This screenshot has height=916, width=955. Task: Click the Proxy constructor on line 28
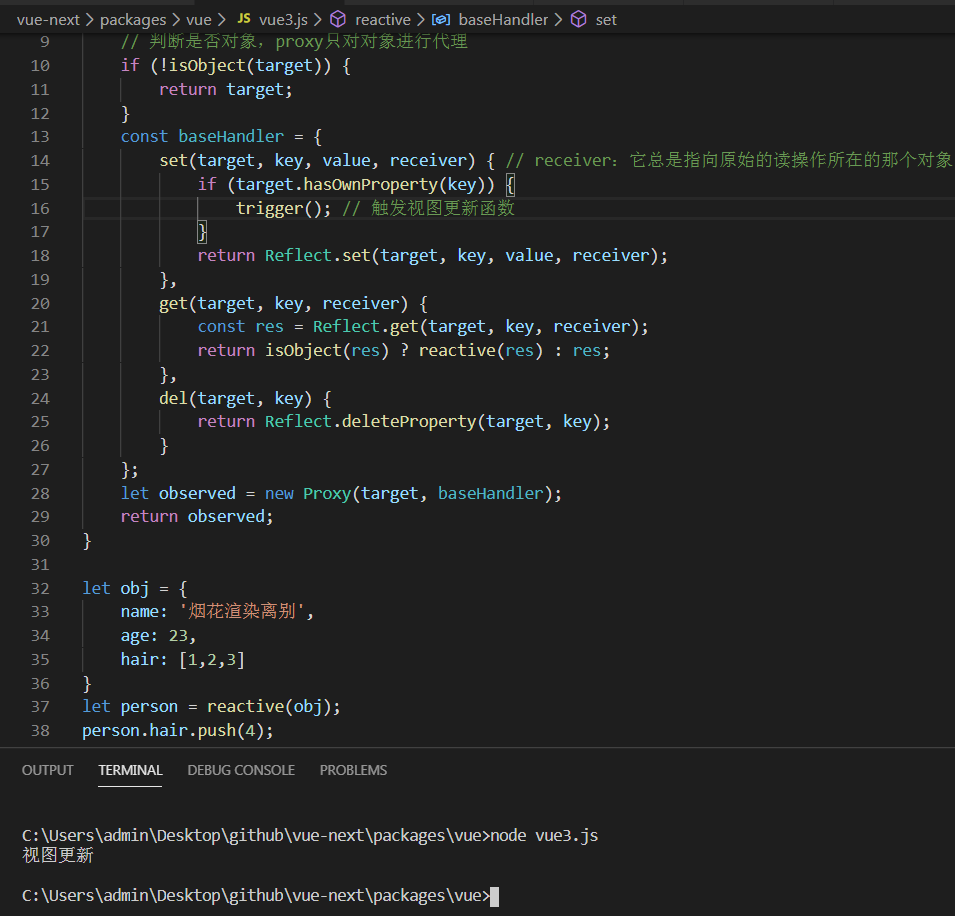click(327, 493)
